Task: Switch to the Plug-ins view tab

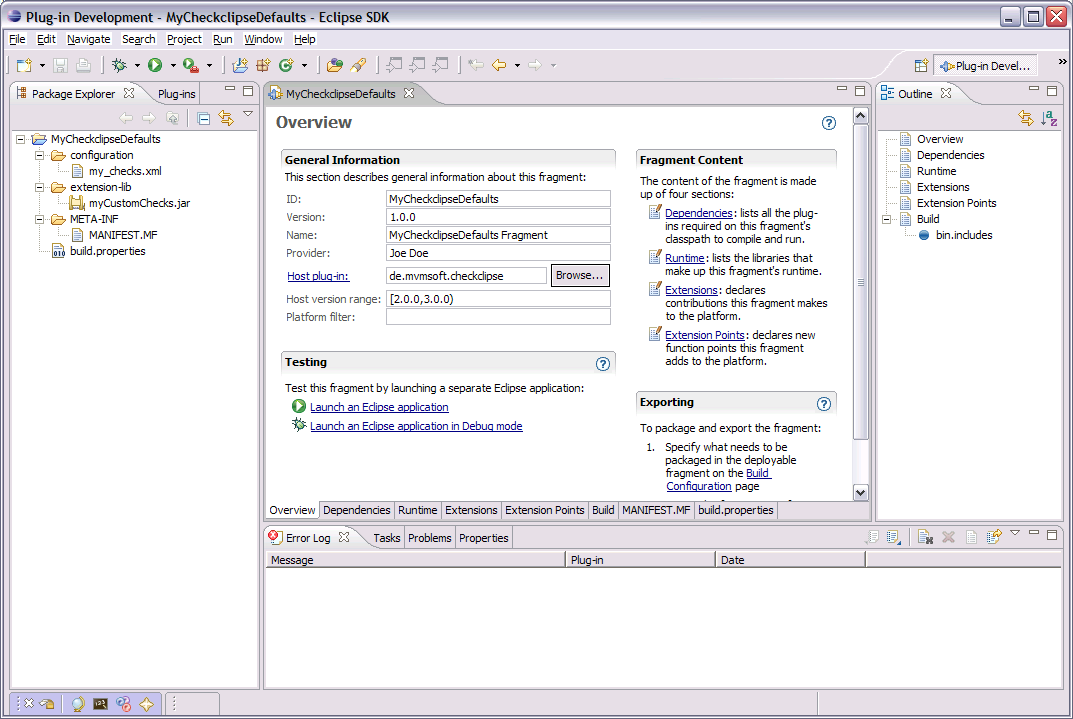Action: point(177,94)
